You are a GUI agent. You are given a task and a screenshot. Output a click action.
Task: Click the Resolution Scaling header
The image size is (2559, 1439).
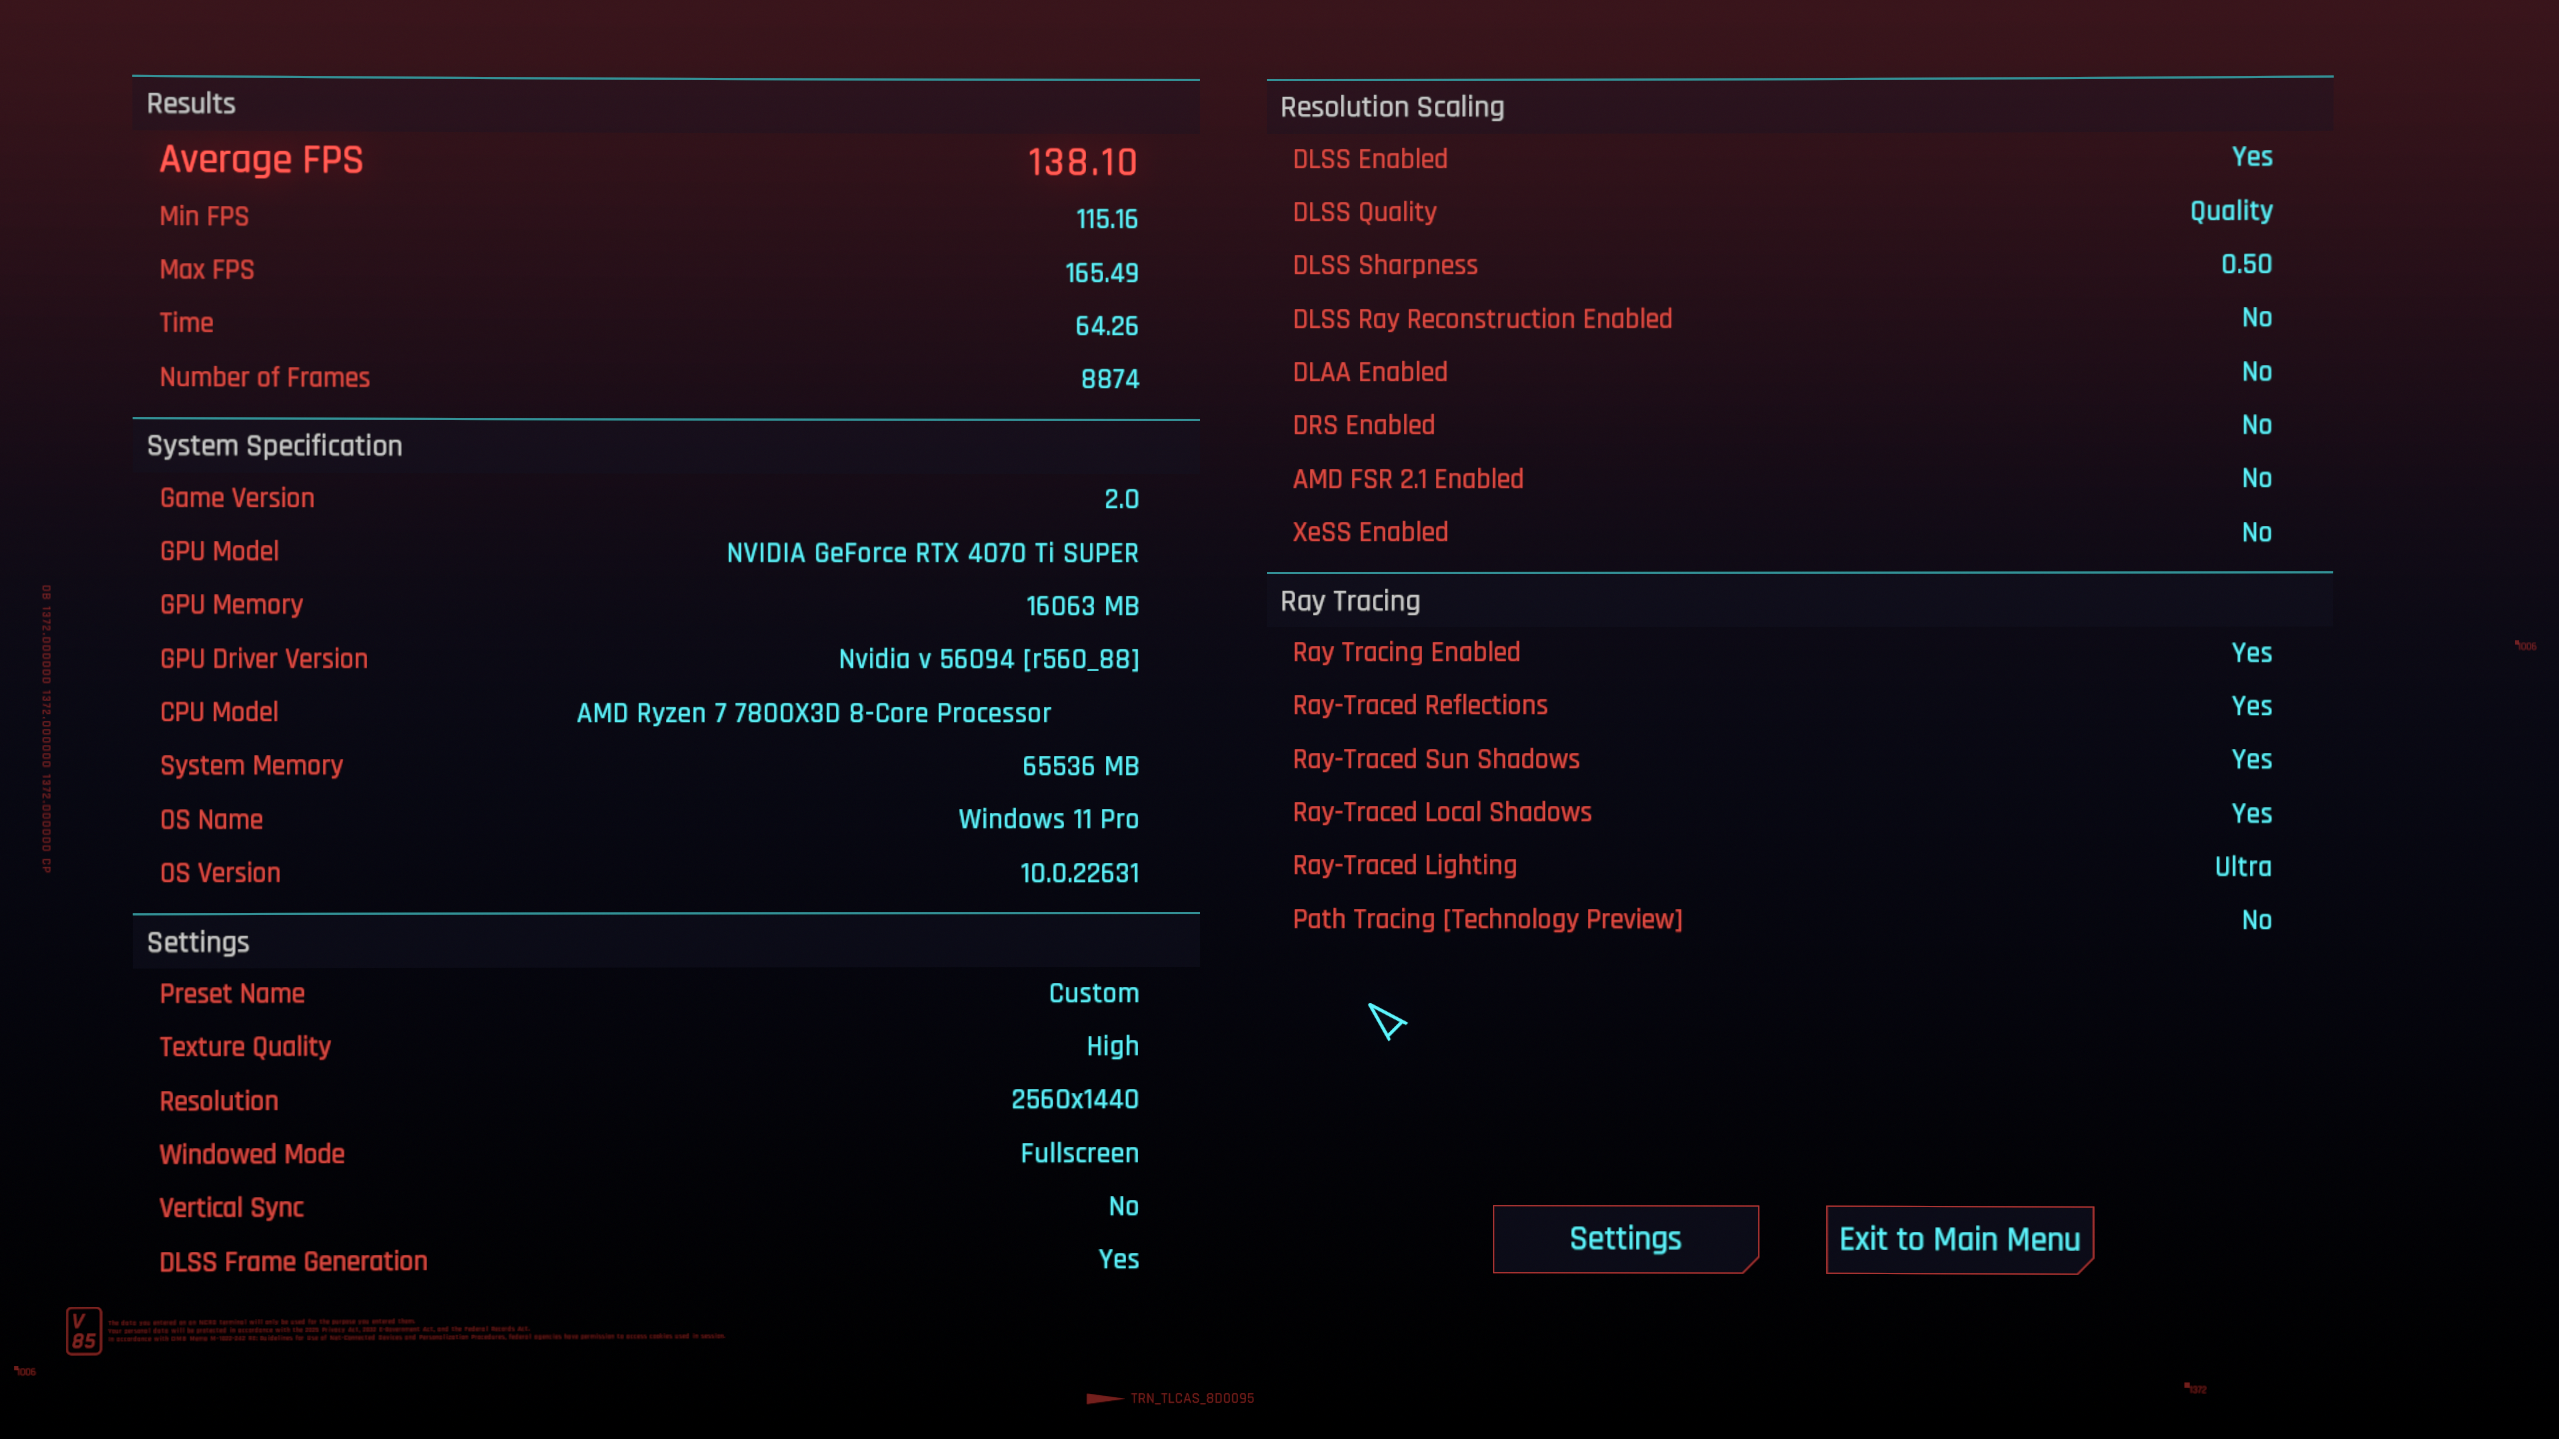1391,107
